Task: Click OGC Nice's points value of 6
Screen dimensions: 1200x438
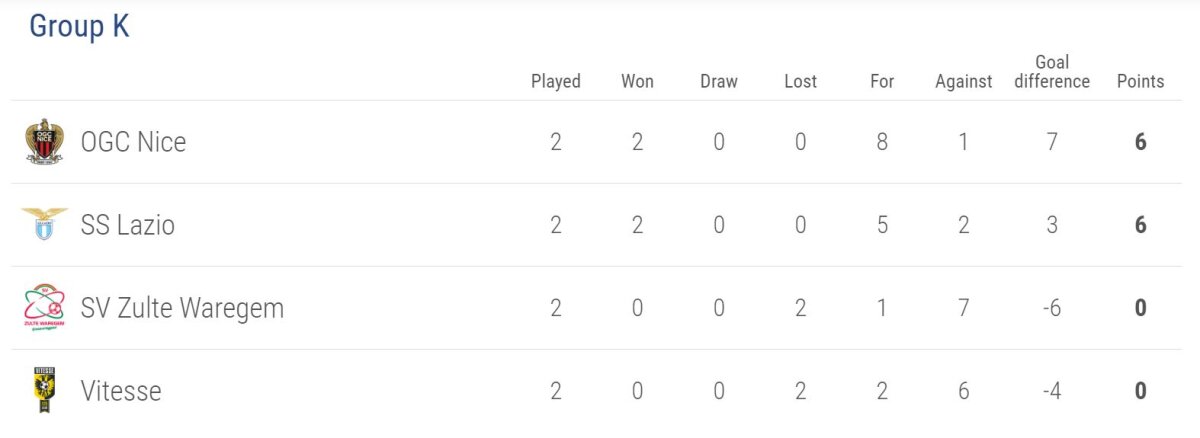Action: 1140,142
